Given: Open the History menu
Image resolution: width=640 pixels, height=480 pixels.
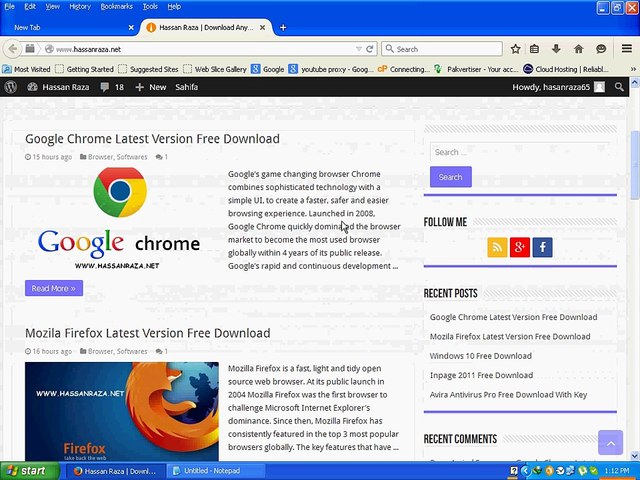Looking at the screenshot, I should [80, 7].
